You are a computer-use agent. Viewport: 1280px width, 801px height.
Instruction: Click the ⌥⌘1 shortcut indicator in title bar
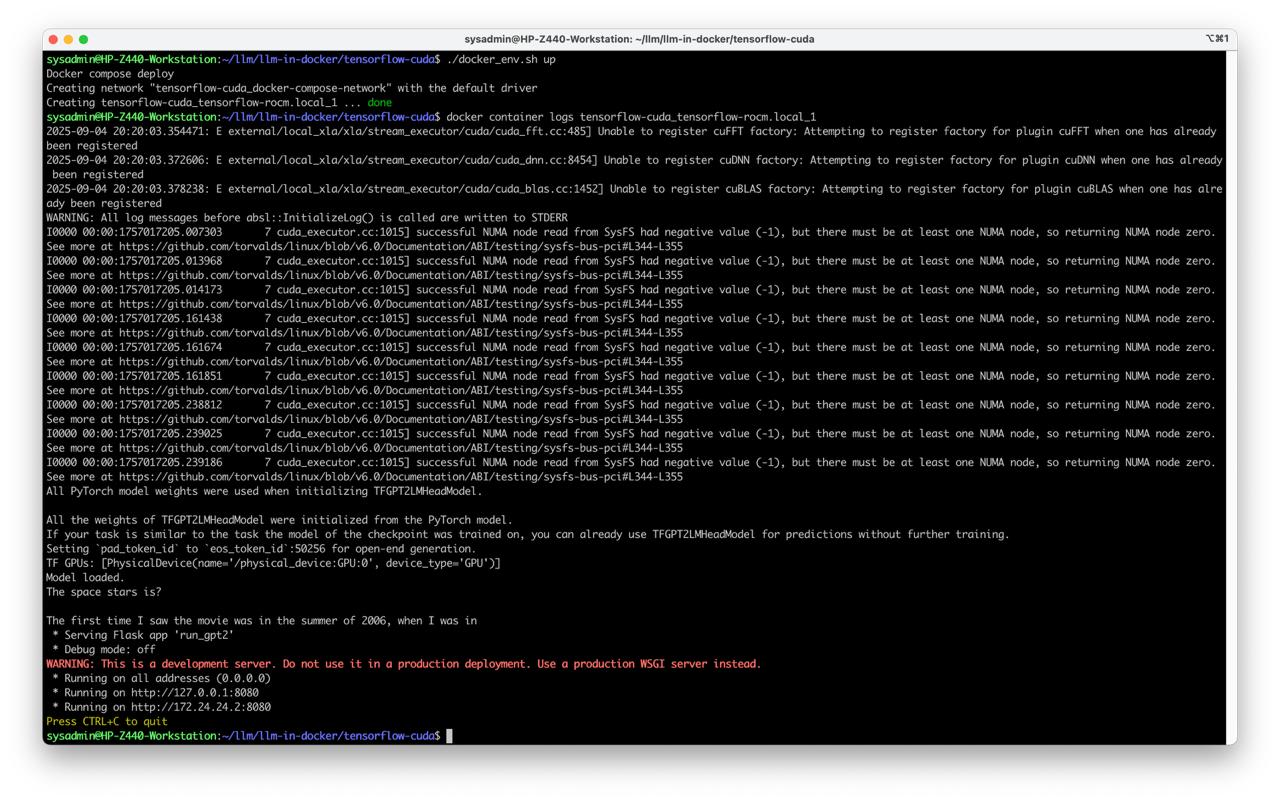pos(1217,39)
